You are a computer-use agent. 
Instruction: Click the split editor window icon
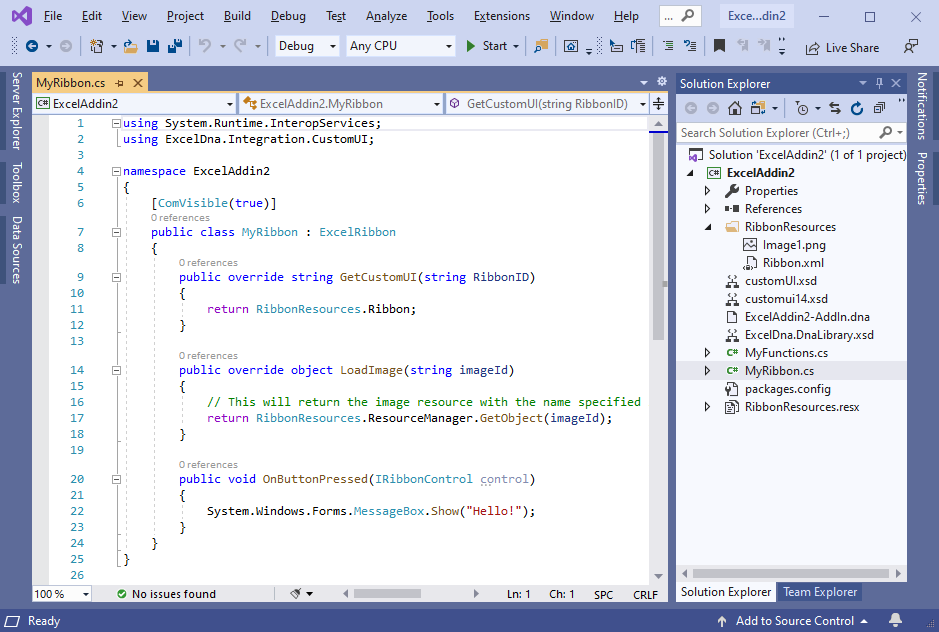[x=658, y=104]
